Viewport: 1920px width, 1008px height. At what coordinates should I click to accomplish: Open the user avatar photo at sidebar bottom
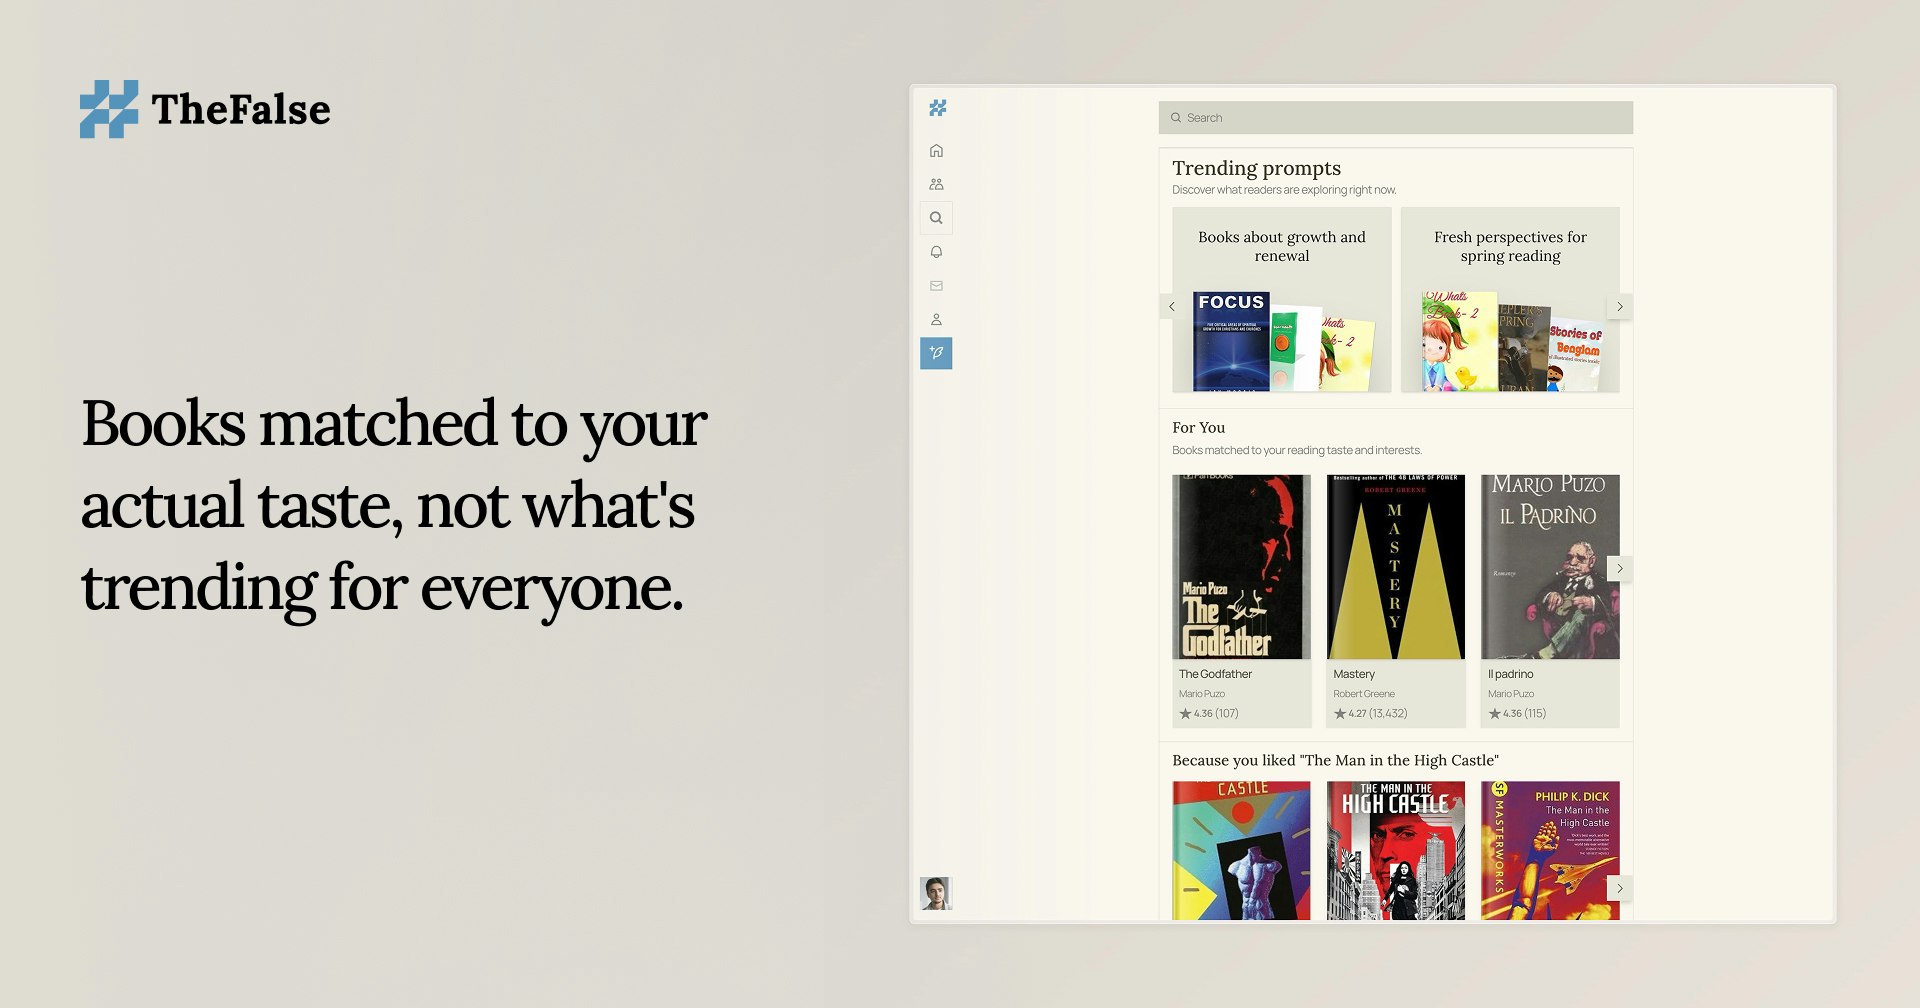pos(936,893)
